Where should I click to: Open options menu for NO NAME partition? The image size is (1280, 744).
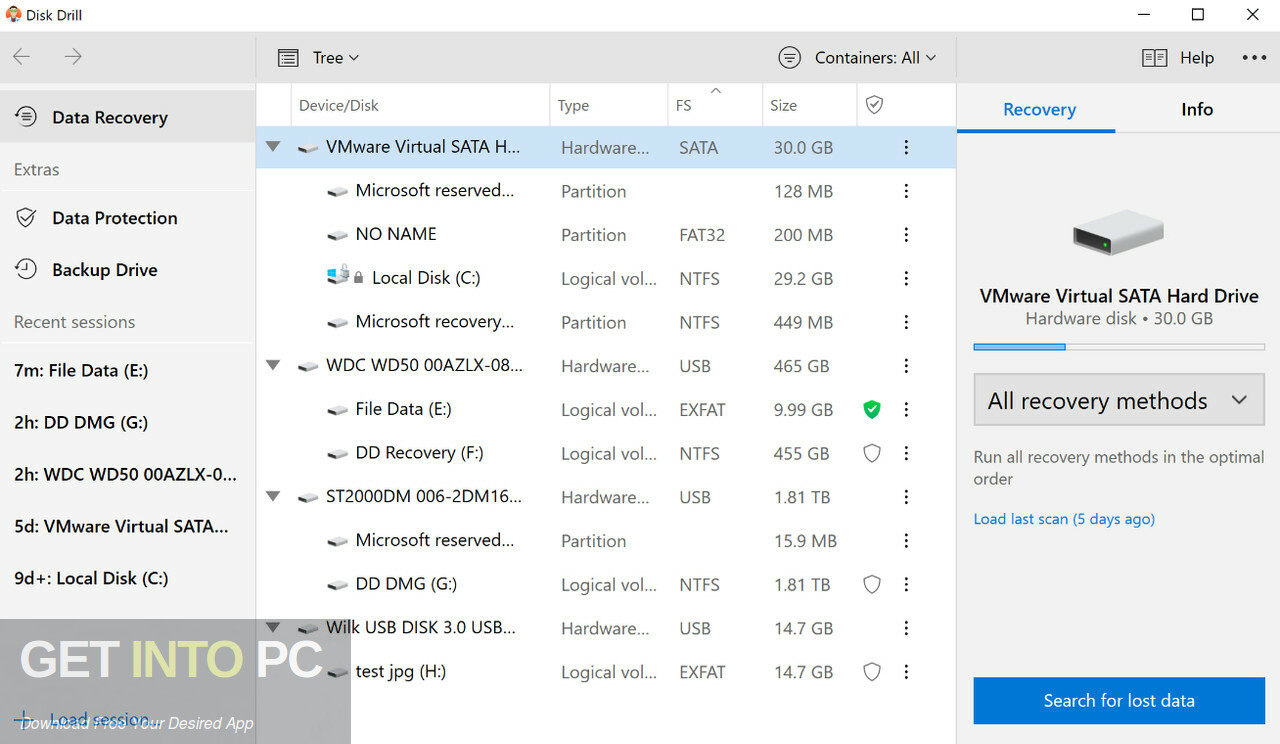(906, 235)
